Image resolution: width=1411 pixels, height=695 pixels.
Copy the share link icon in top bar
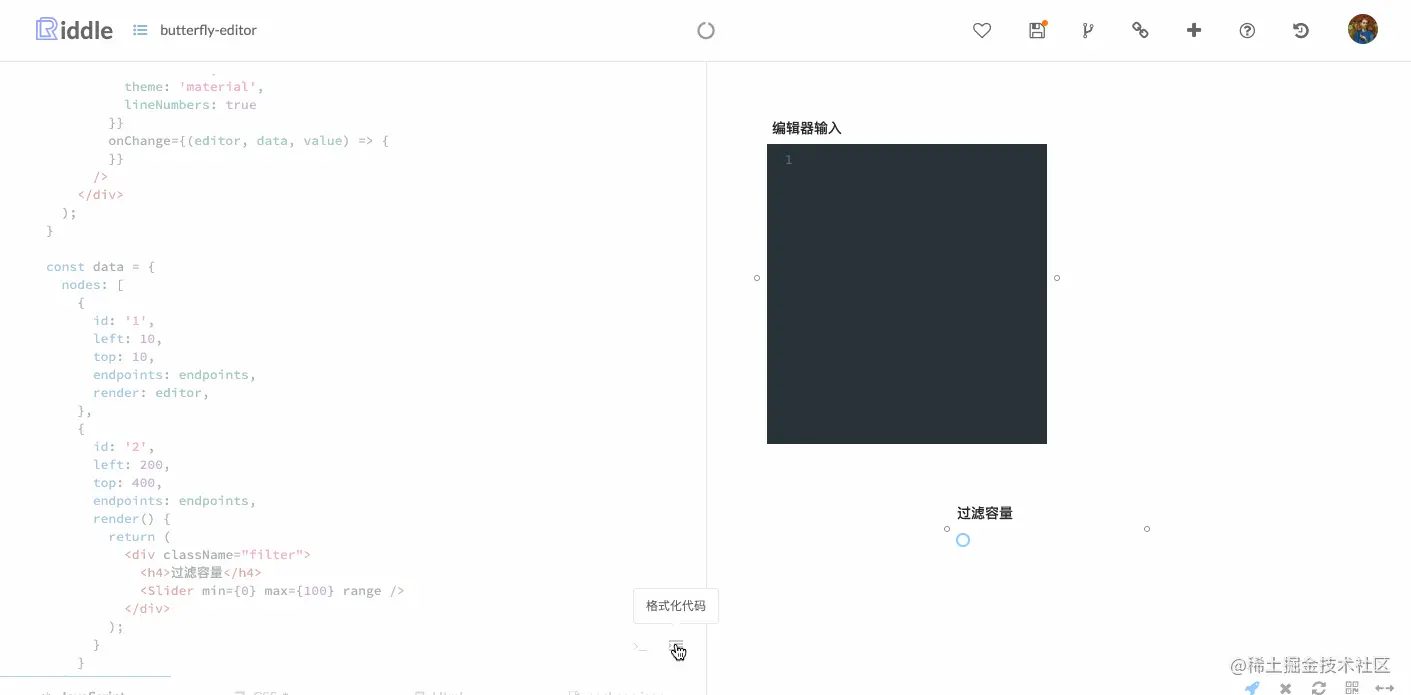pos(1140,30)
